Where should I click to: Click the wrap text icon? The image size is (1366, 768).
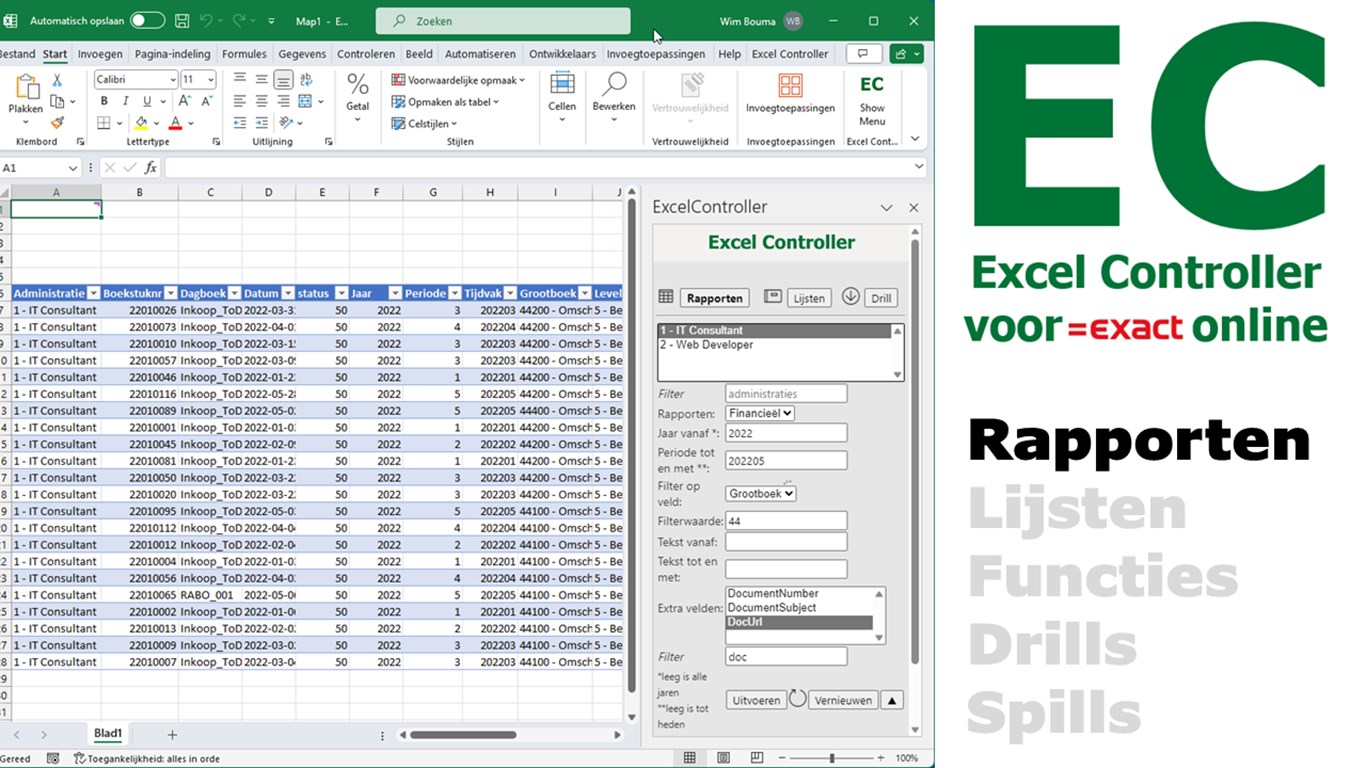pyautogui.click(x=305, y=79)
